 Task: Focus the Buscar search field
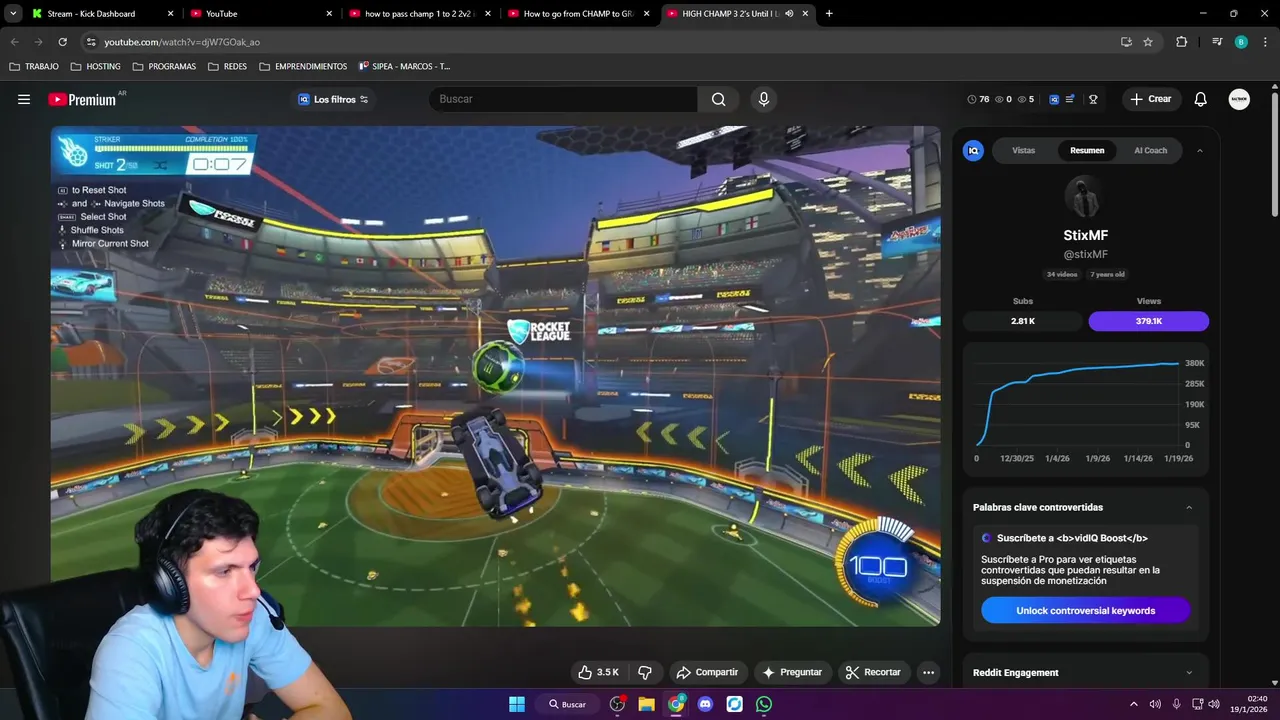click(x=564, y=99)
